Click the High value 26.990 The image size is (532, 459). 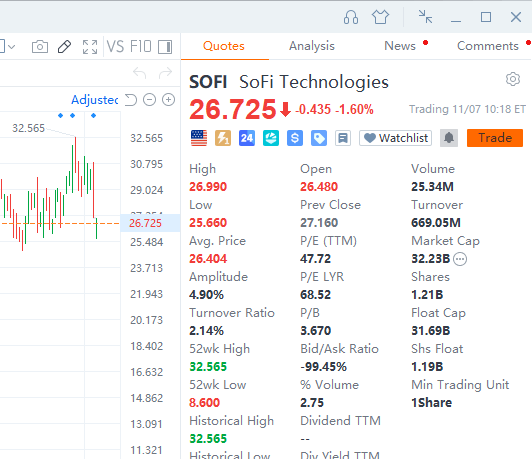[208, 187]
